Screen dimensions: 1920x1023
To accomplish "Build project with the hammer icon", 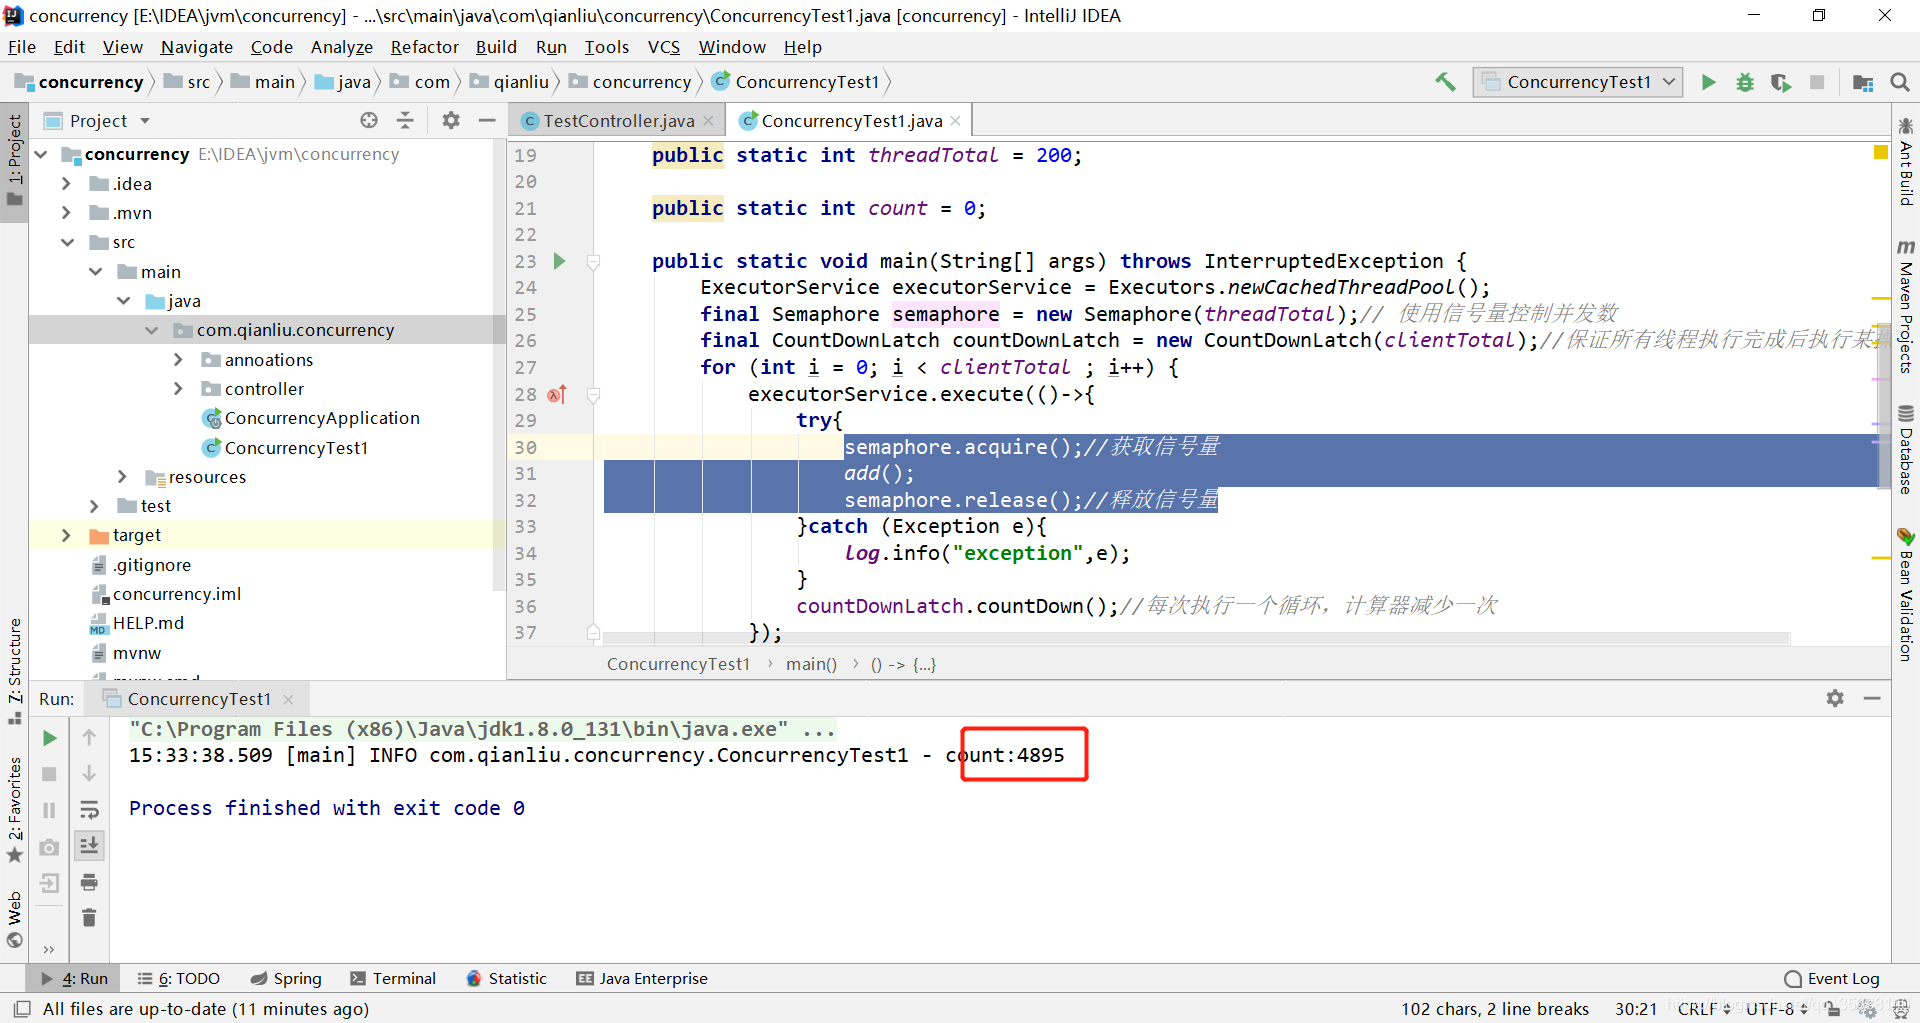I will (1445, 82).
